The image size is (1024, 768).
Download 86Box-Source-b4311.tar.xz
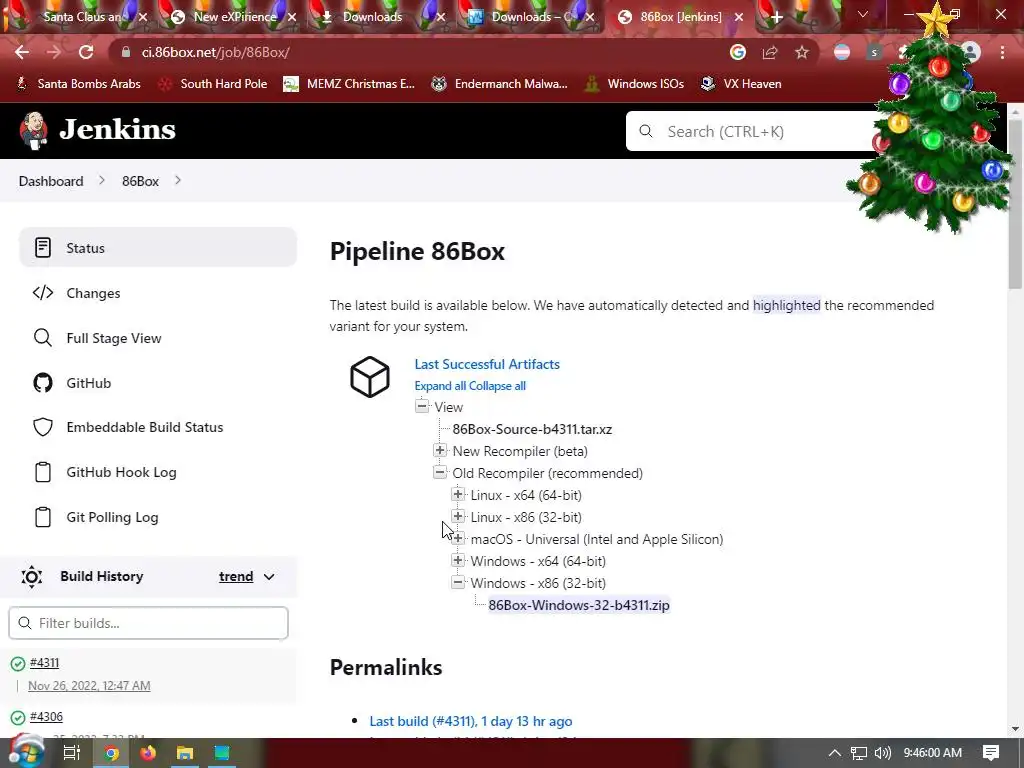click(532, 429)
